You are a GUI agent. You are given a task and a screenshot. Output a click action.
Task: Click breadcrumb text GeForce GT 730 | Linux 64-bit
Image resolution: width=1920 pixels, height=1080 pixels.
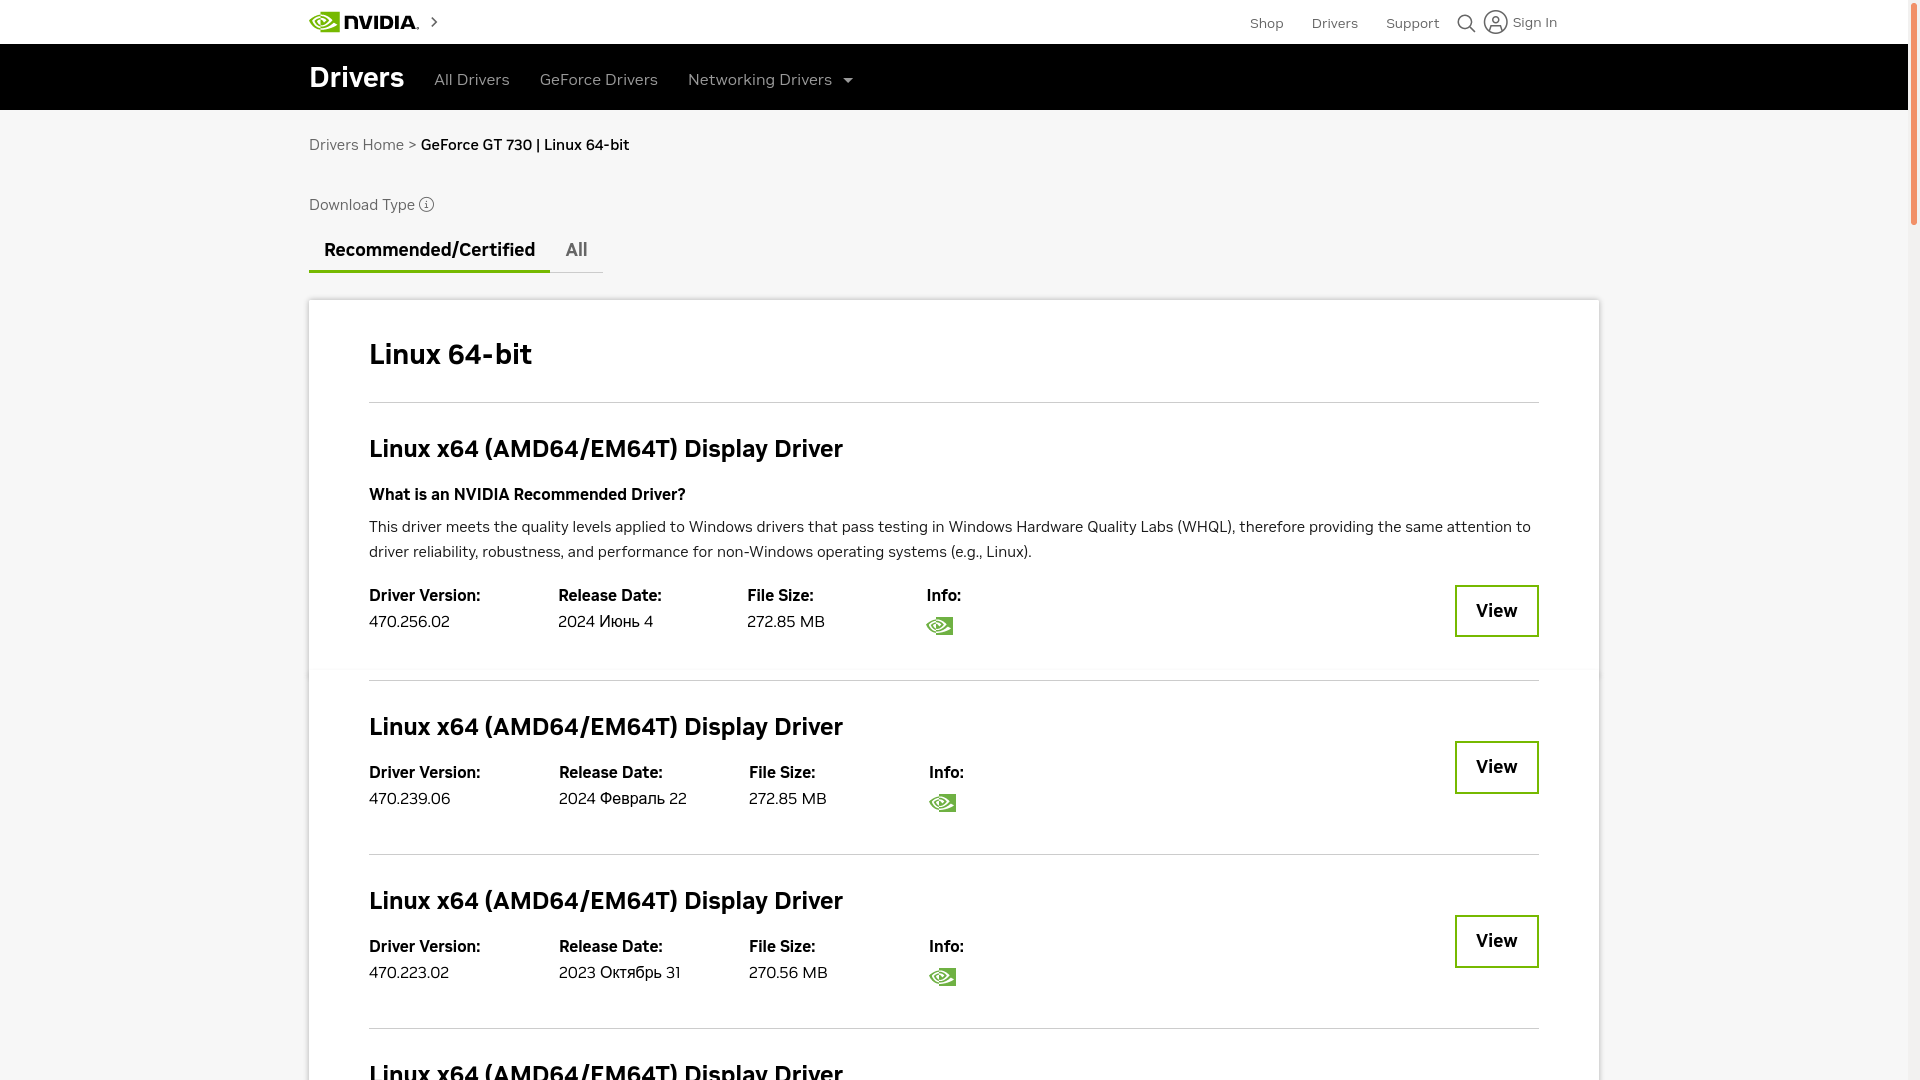point(525,145)
